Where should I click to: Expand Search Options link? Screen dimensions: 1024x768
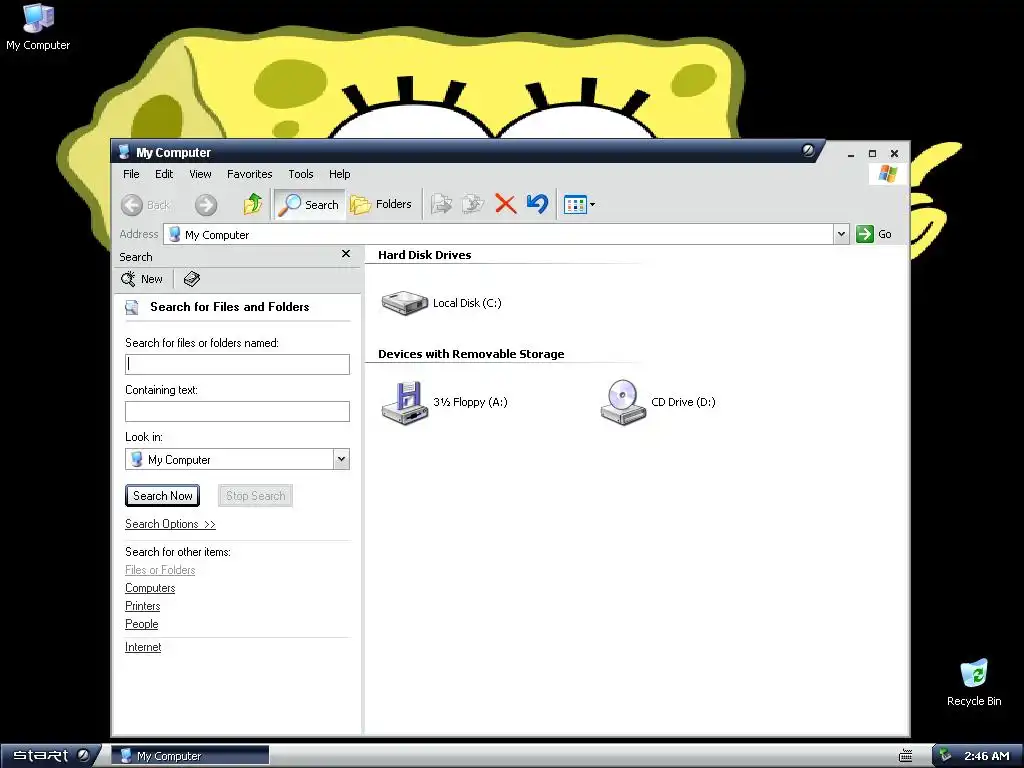pos(170,524)
